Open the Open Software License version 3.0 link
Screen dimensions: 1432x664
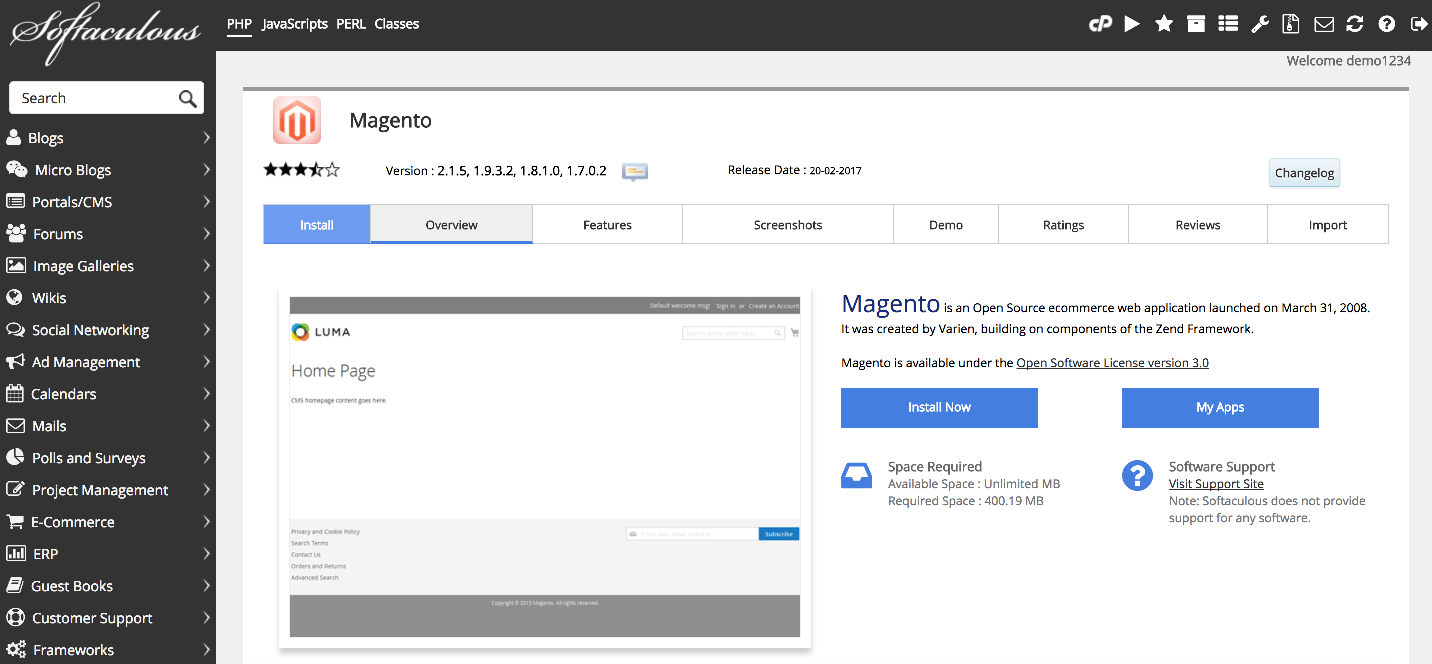tap(1112, 363)
